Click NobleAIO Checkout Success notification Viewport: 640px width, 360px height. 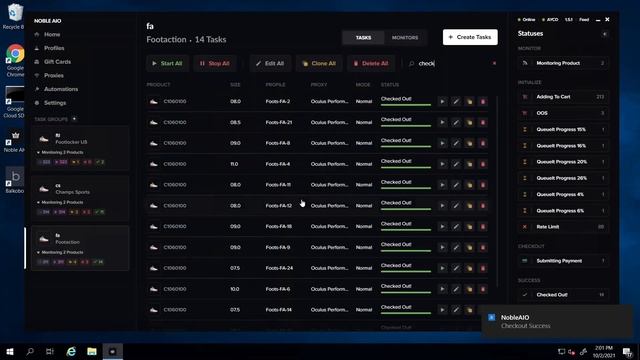[557, 321]
